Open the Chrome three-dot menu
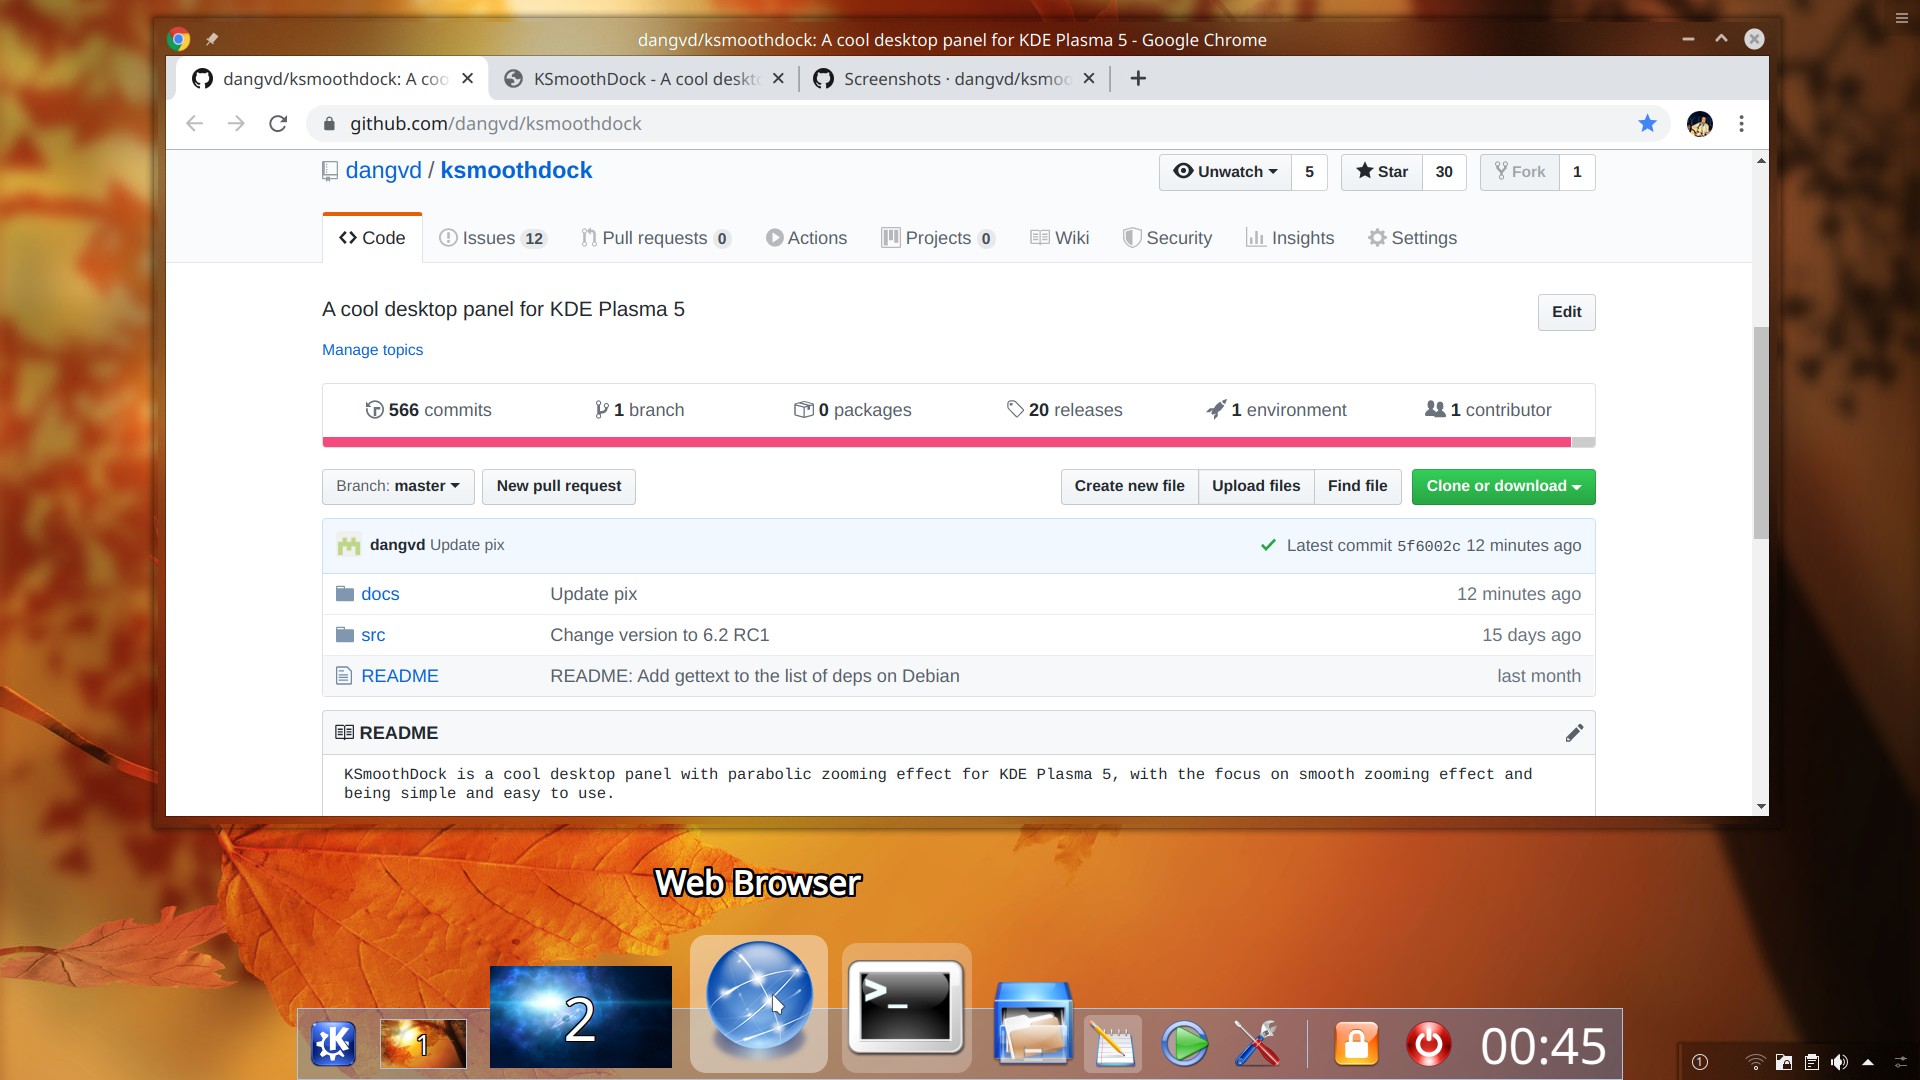Viewport: 1920px width, 1080px height. [1741, 123]
